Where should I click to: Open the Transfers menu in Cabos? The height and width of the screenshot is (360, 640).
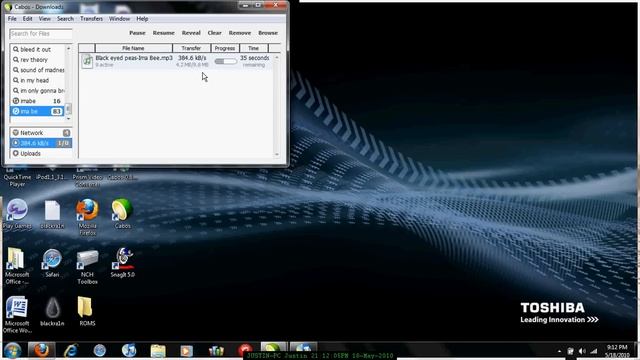point(91,19)
